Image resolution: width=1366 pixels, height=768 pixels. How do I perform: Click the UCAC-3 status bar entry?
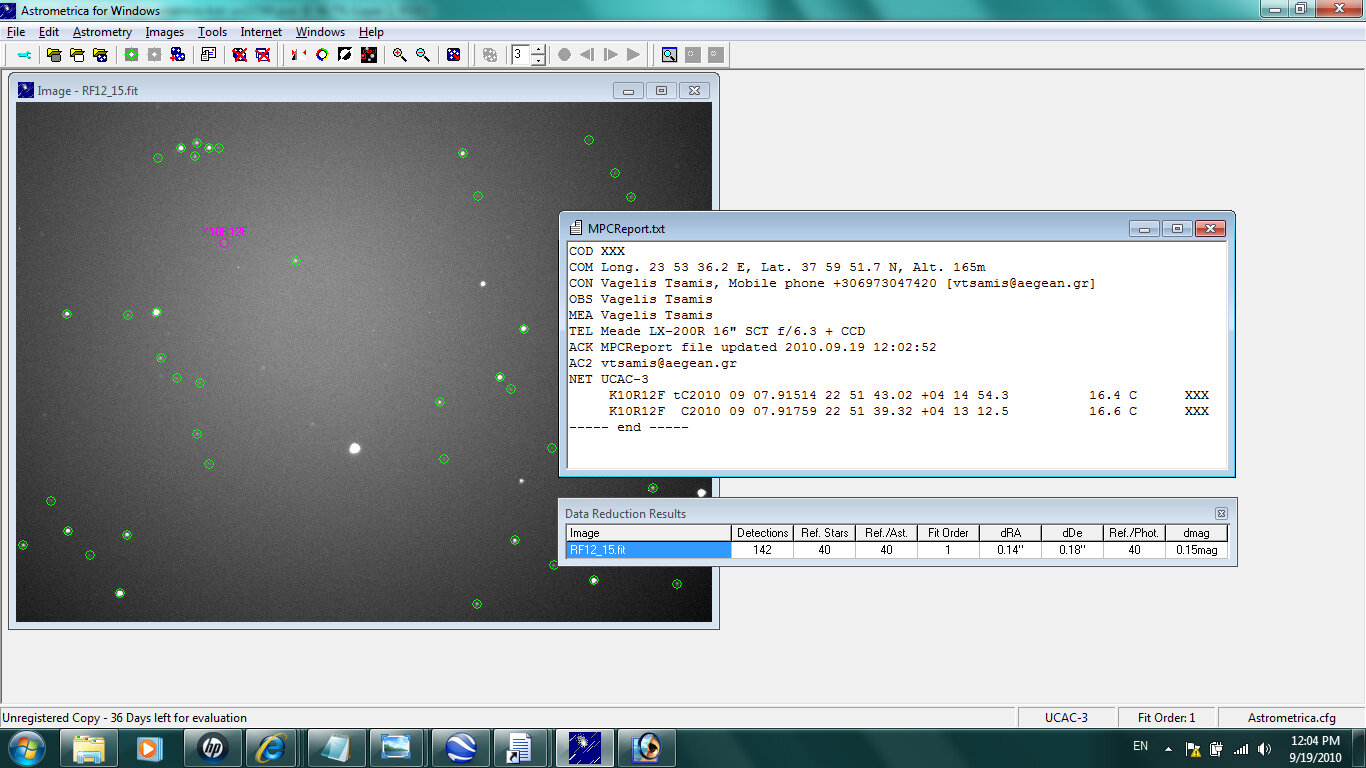pyautogui.click(x=1066, y=717)
